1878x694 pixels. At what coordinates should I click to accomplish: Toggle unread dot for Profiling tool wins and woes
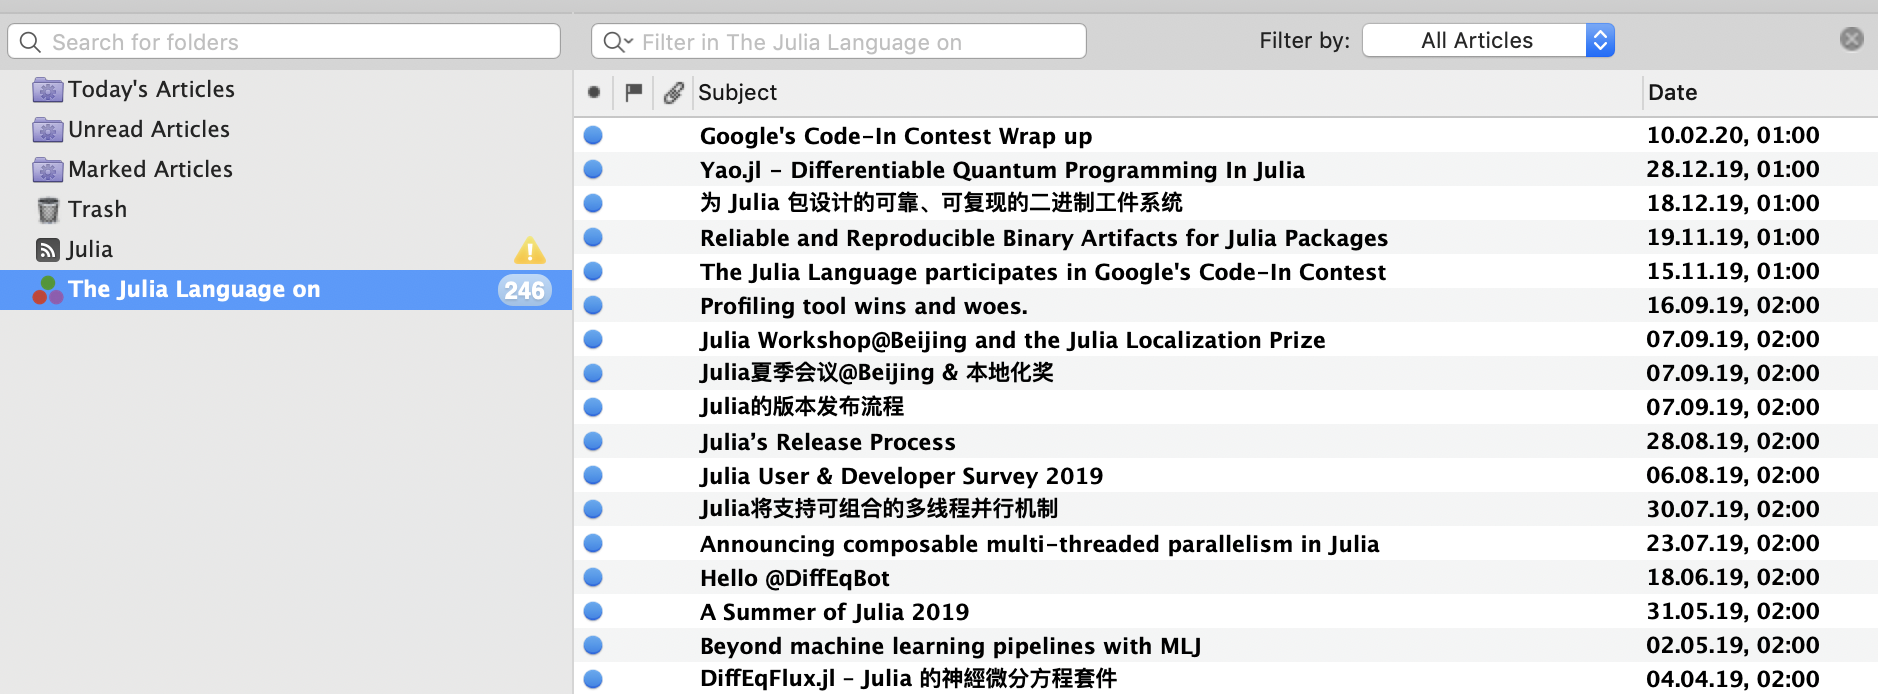tap(593, 305)
